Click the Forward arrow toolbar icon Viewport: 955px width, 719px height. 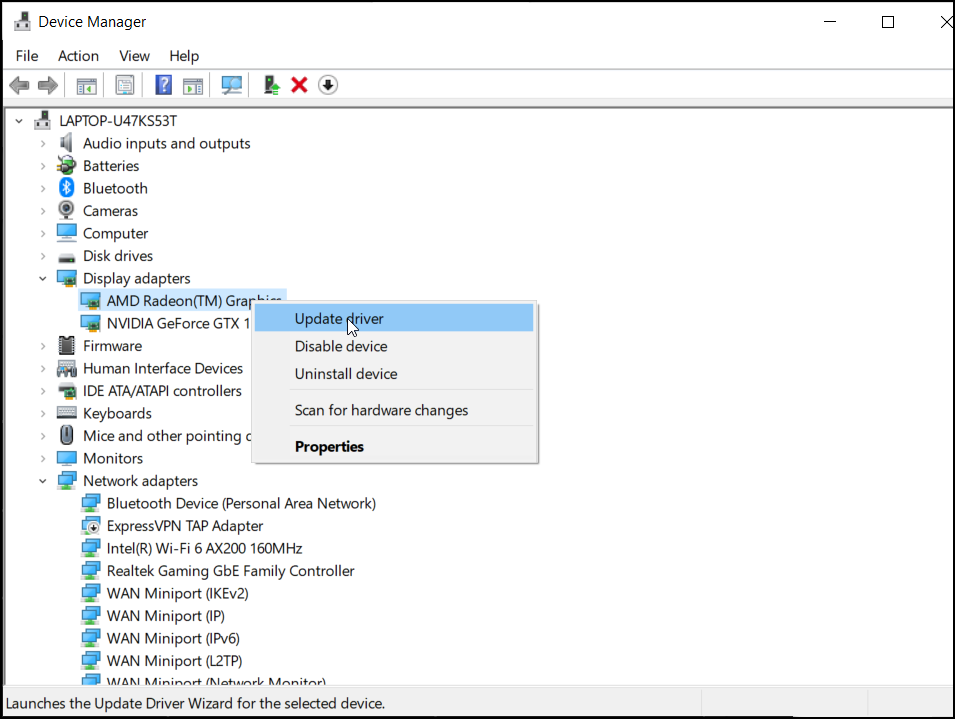(x=48, y=85)
